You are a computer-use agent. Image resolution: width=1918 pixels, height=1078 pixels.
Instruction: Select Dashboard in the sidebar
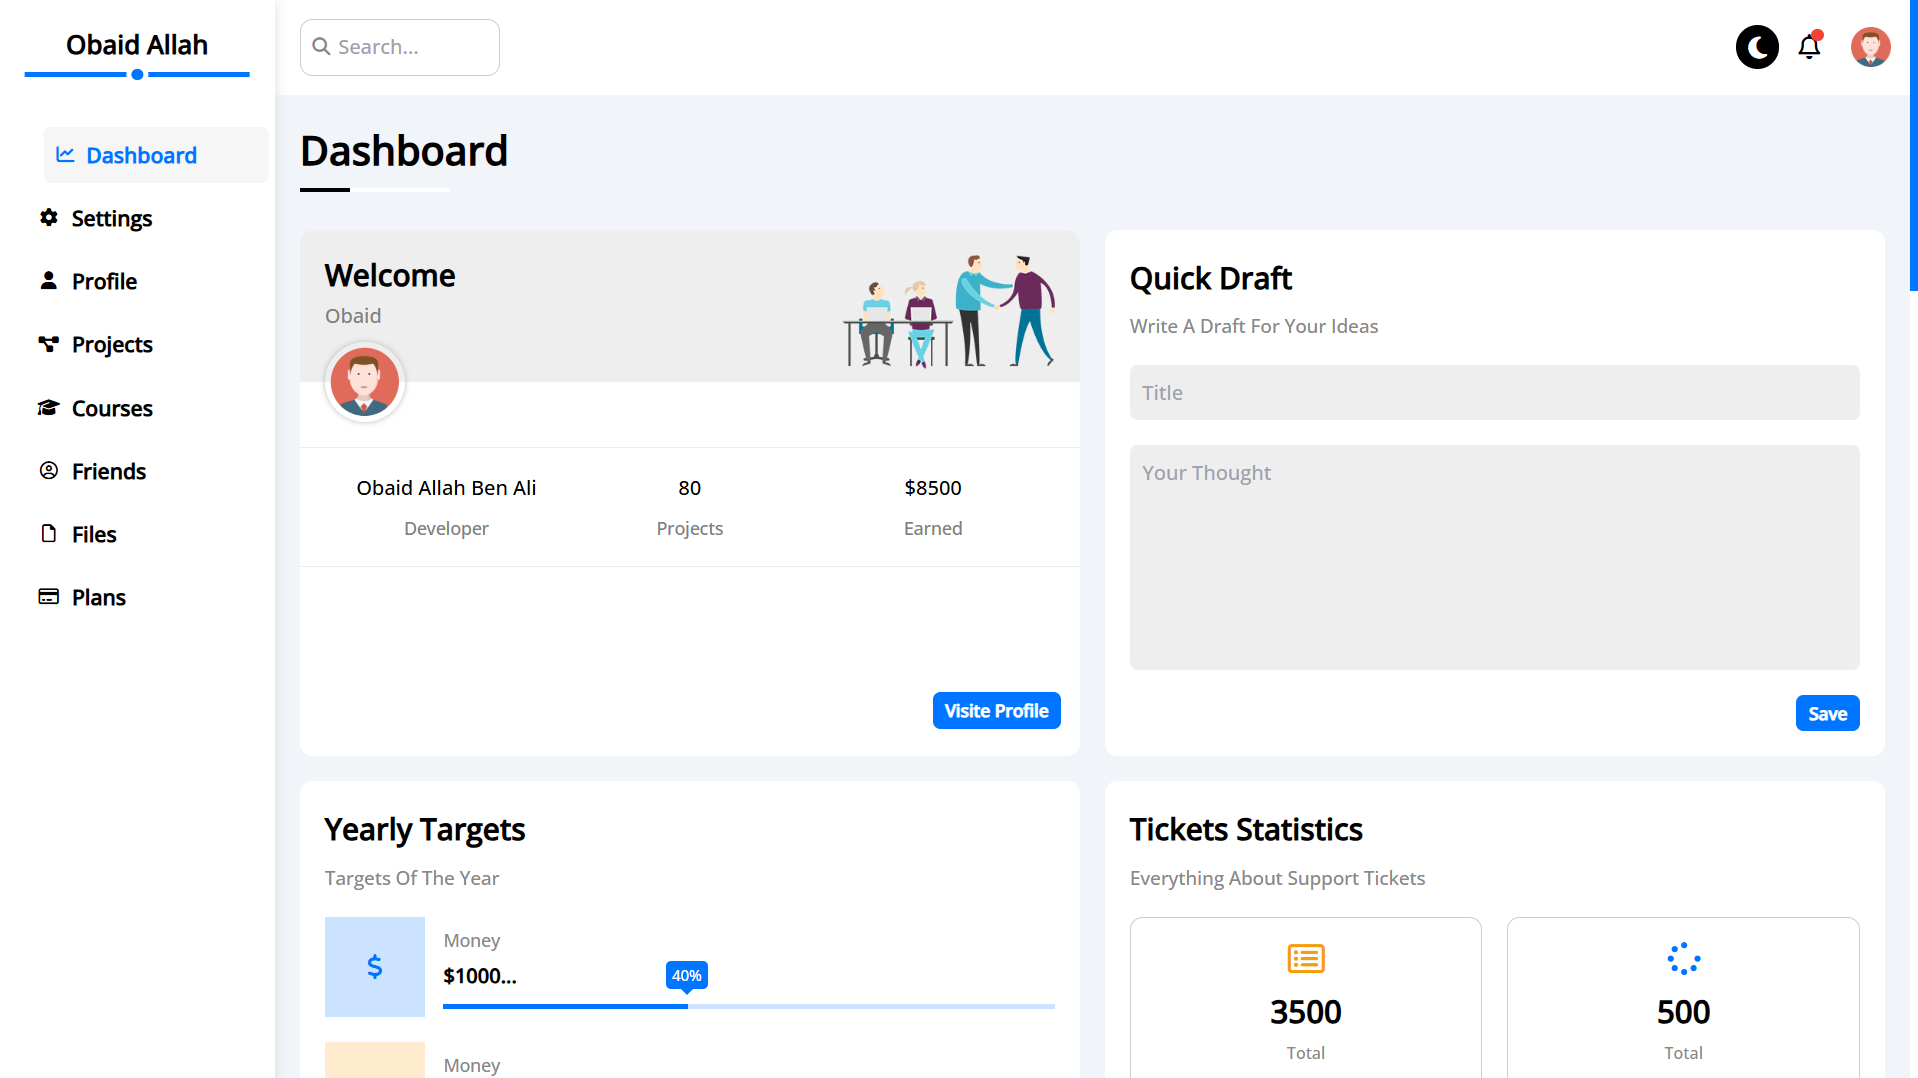click(156, 155)
